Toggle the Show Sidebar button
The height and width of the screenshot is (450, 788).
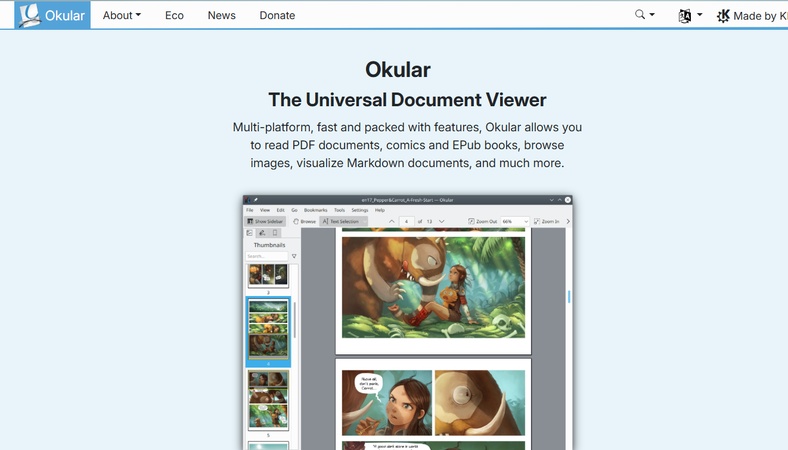tap(265, 221)
